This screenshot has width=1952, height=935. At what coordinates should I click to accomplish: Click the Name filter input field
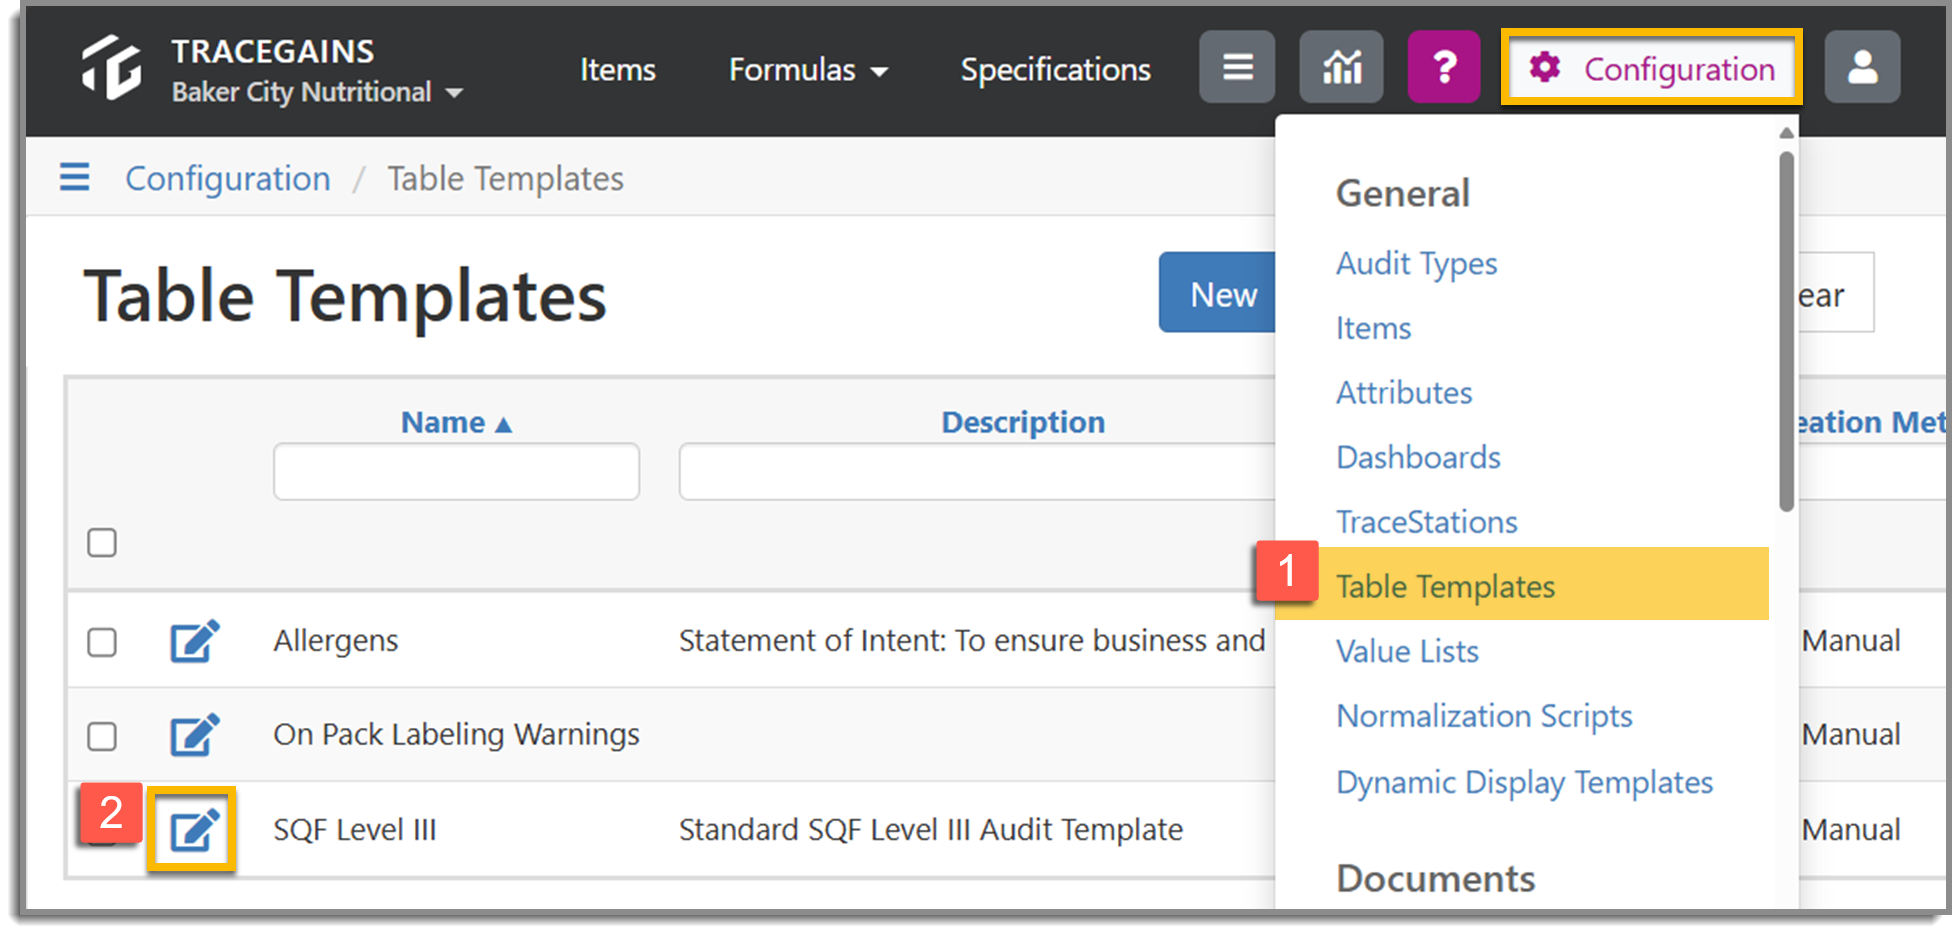(456, 471)
